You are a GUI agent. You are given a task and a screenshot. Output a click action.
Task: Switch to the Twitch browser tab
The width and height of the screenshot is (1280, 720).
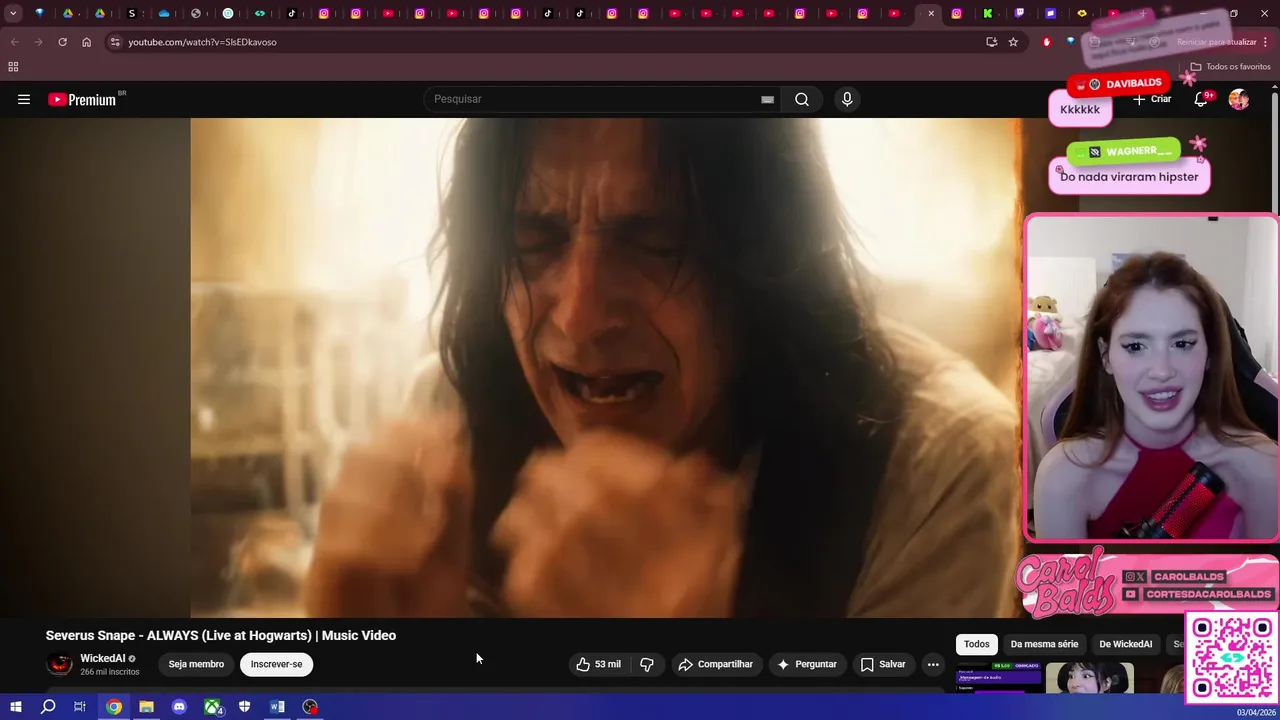(1019, 13)
